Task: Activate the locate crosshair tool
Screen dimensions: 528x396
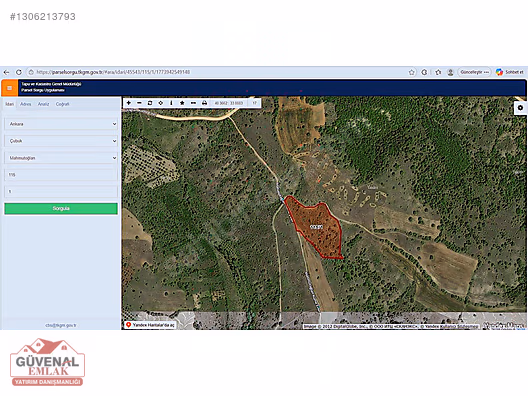Action: click(x=161, y=103)
